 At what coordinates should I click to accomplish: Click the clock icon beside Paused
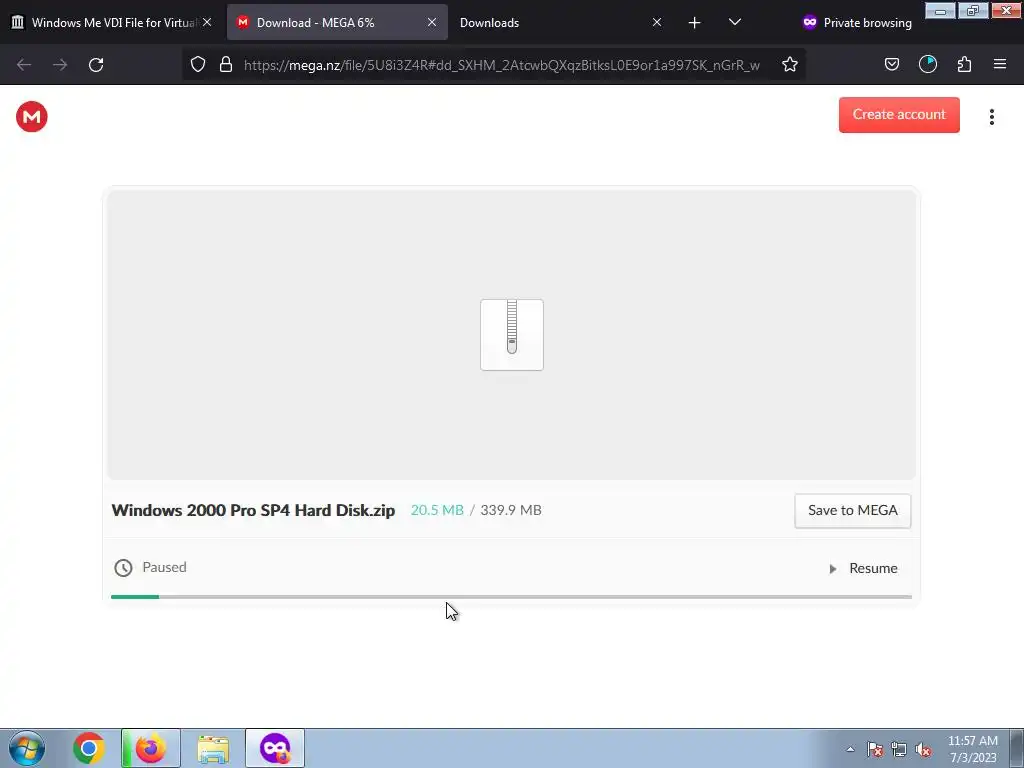point(123,568)
